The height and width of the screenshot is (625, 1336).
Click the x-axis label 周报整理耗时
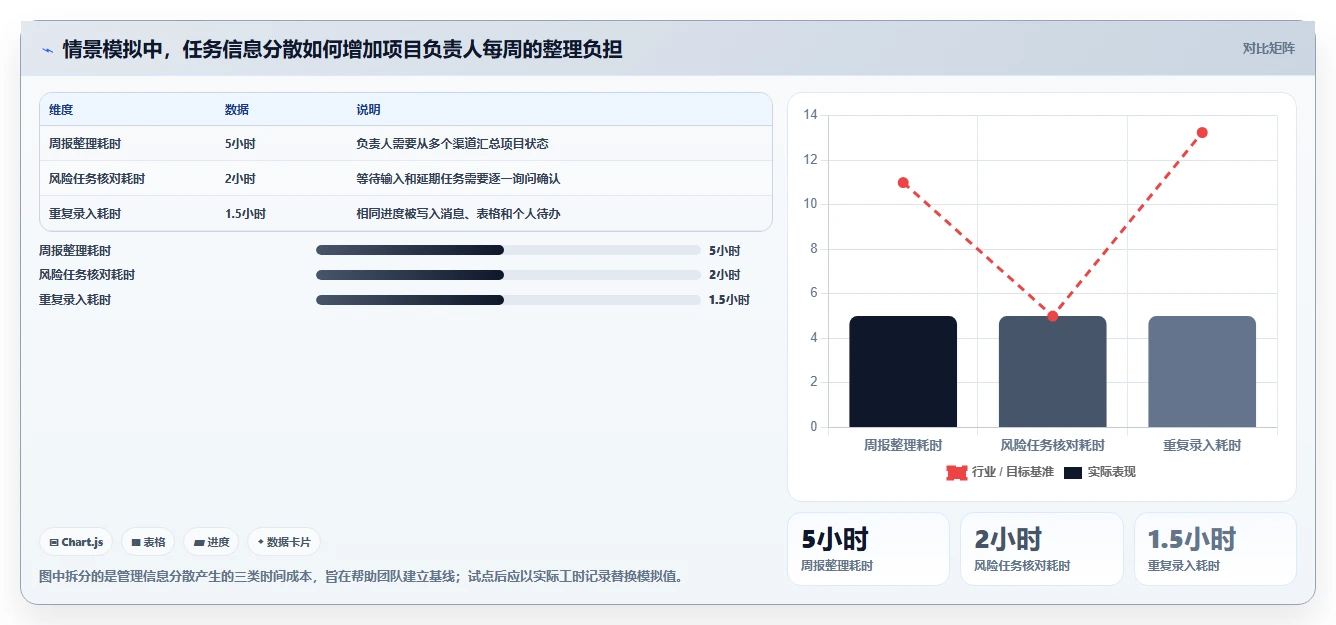pyautogui.click(x=903, y=445)
